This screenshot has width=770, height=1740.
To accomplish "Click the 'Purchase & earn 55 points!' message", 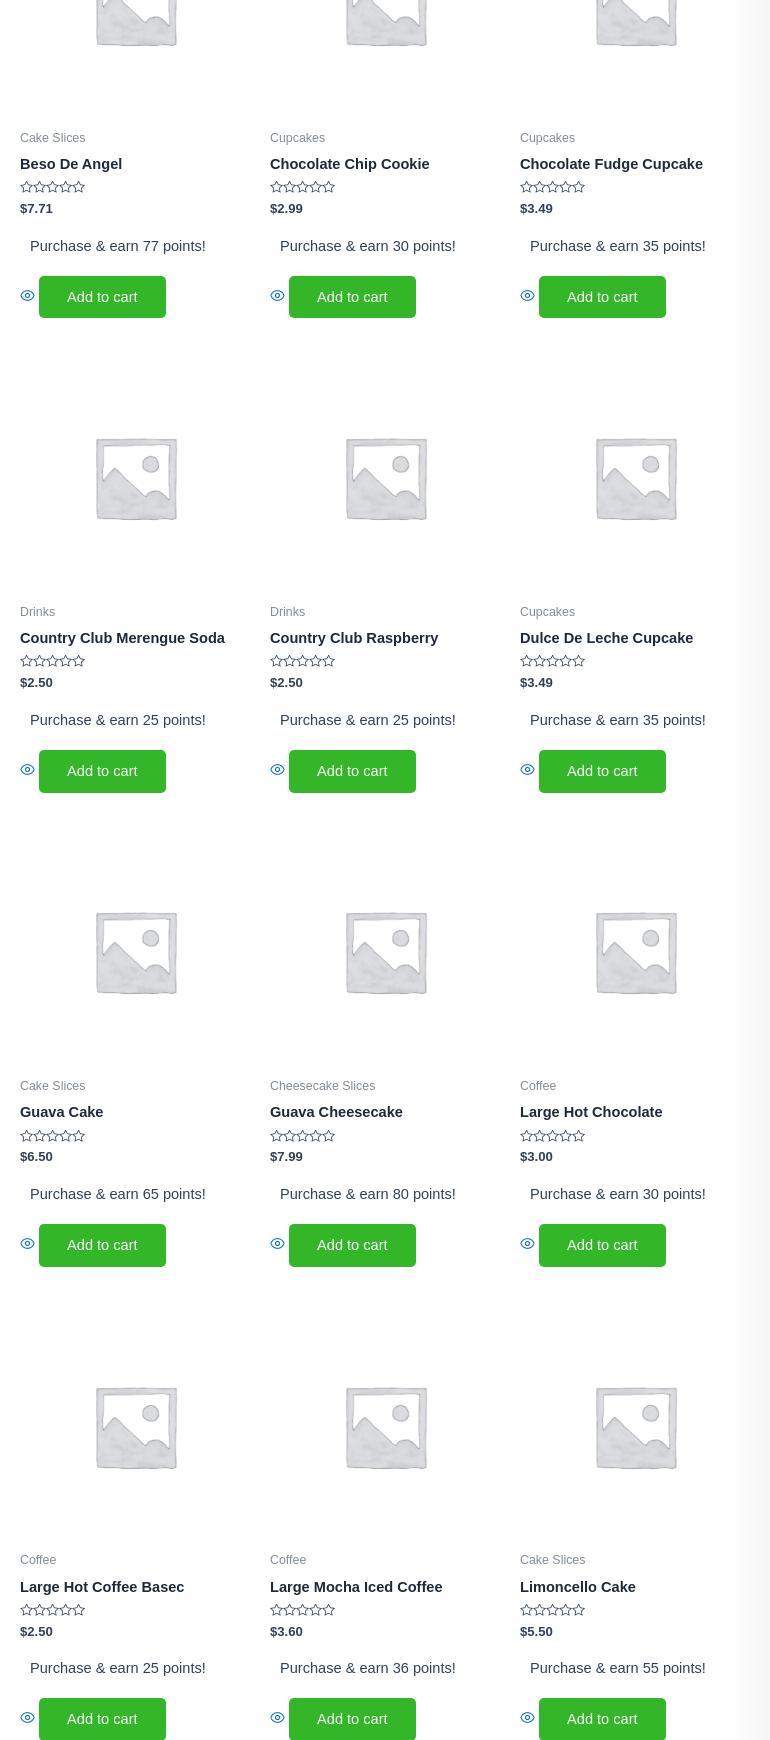I will click(617, 1668).
